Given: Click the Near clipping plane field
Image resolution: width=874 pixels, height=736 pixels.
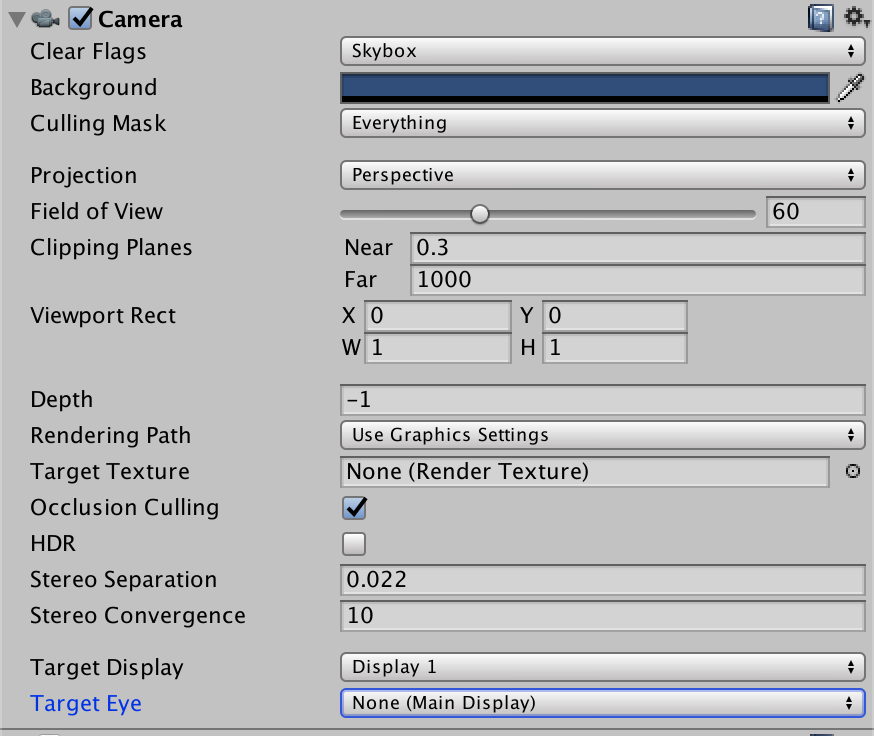Looking at the screenshot, I should (638, 248).
